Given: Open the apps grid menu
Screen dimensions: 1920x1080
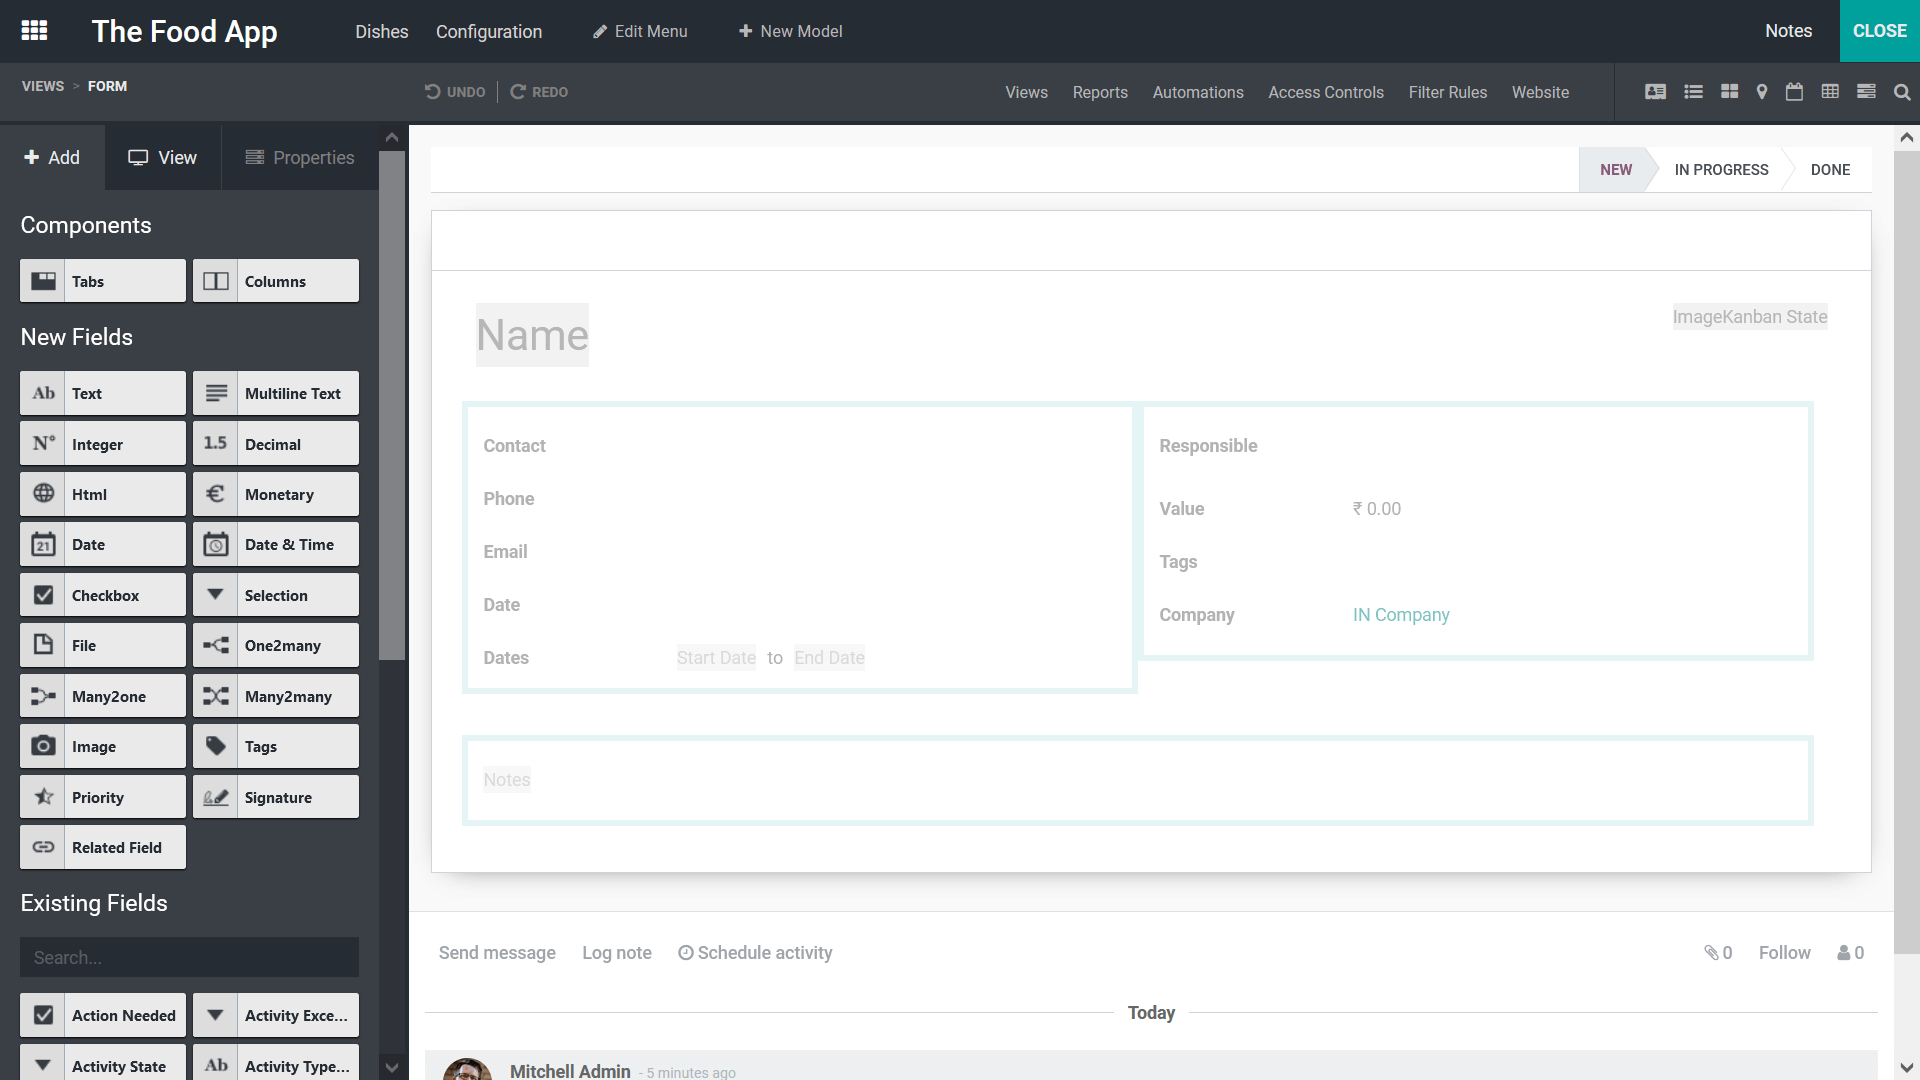Looking at the screenshot, I should pos(35,31).
